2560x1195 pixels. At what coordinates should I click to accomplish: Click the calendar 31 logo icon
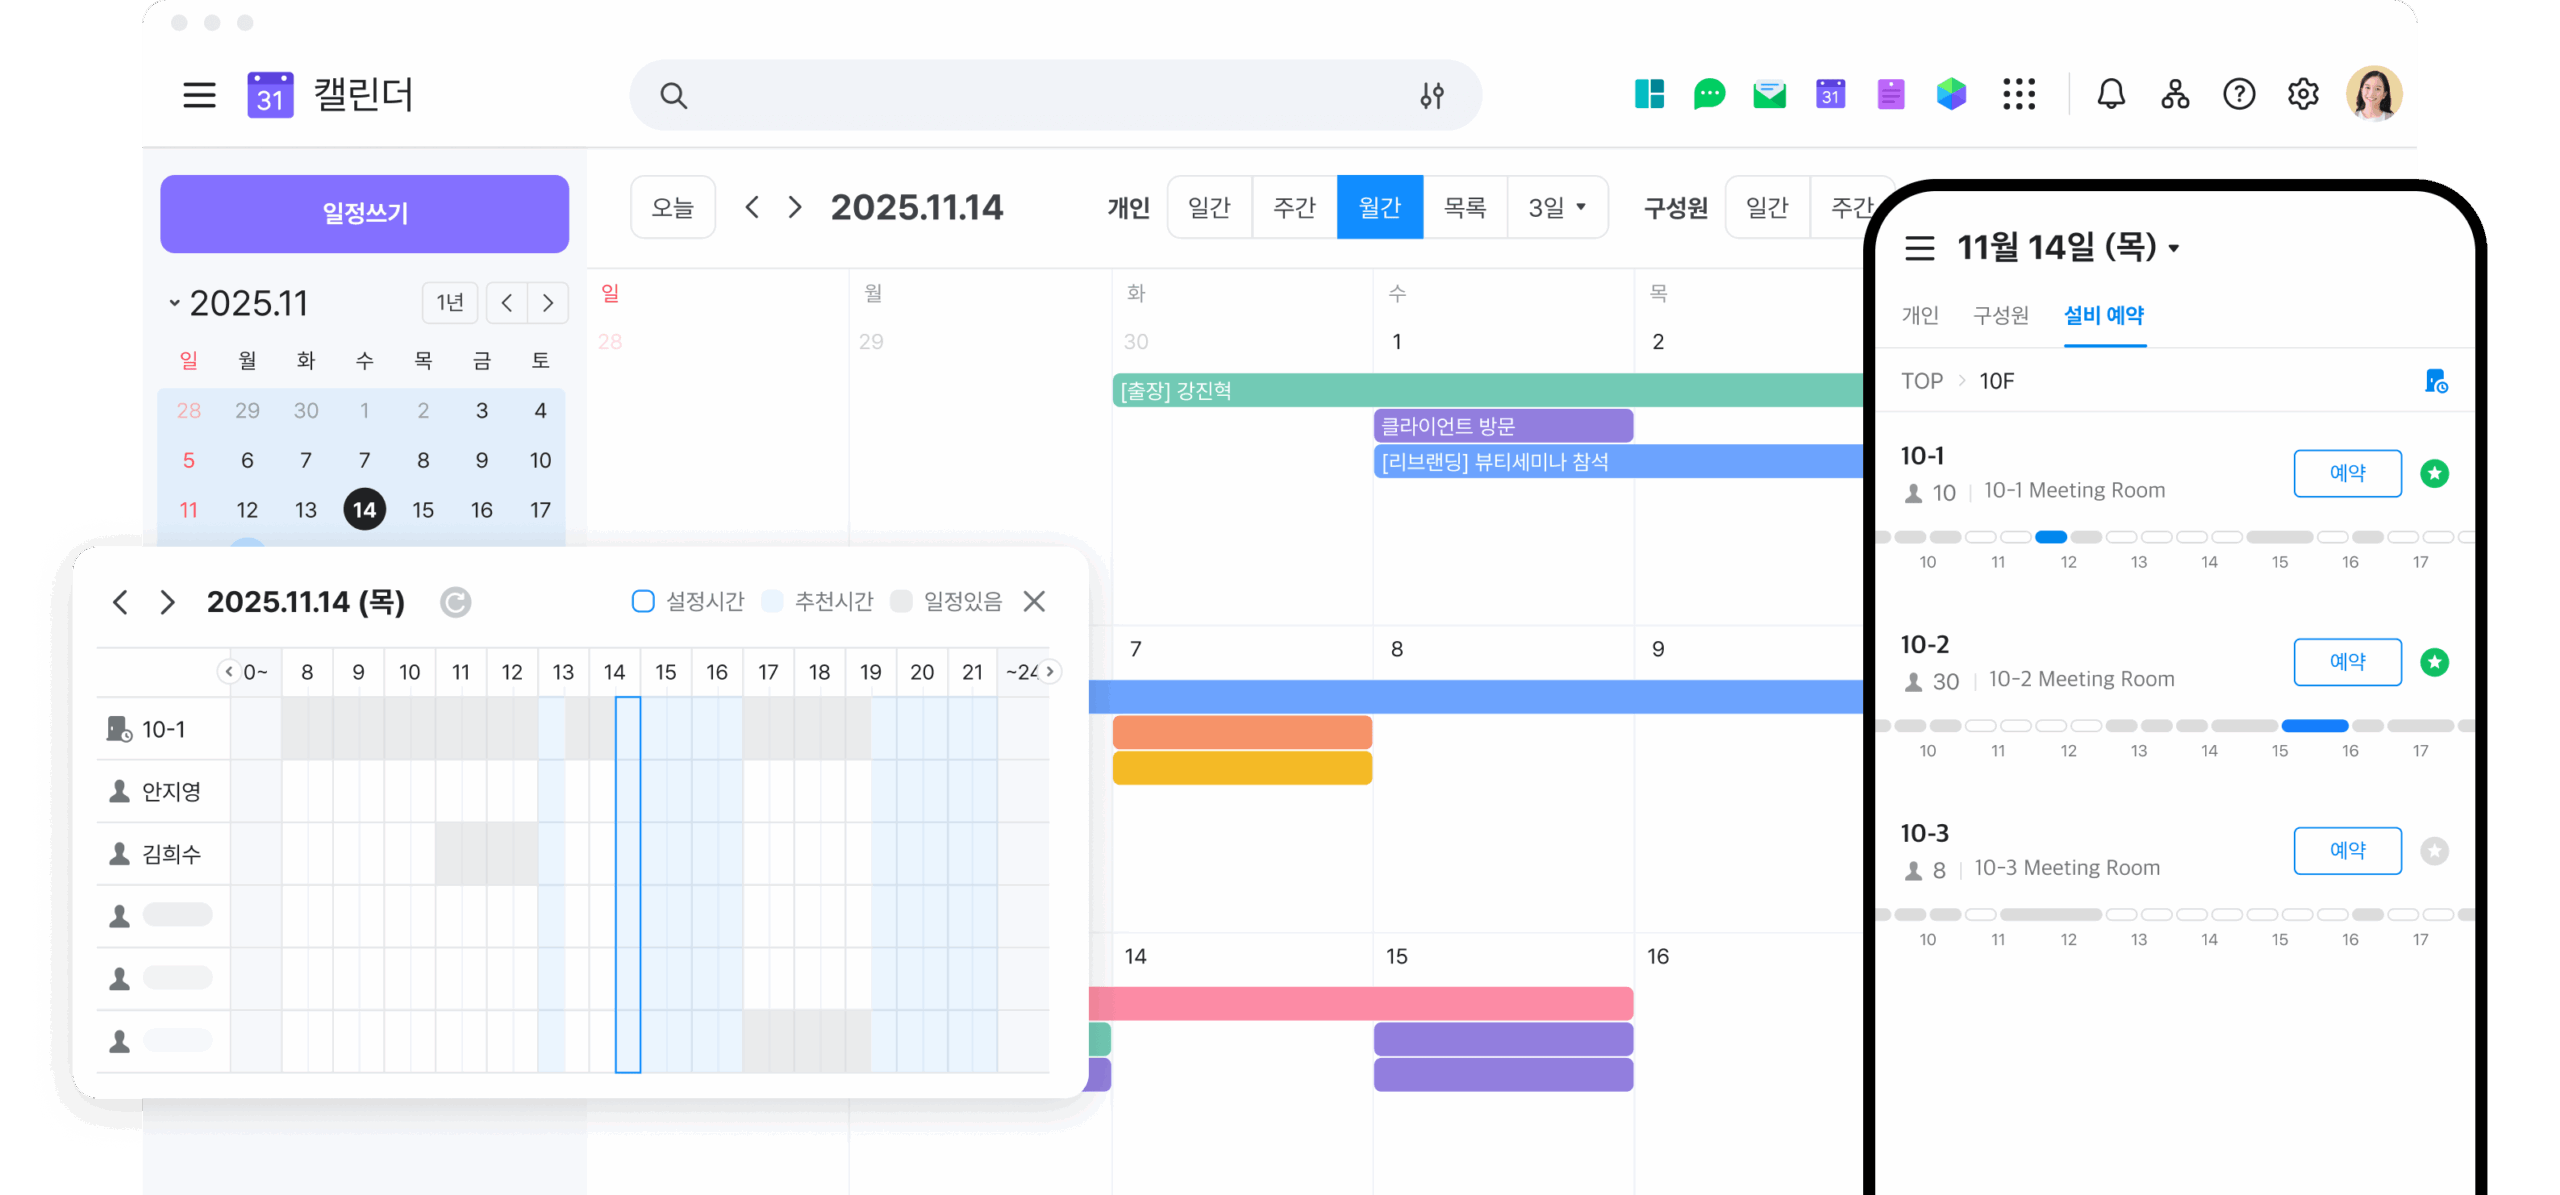click(270, 95)
